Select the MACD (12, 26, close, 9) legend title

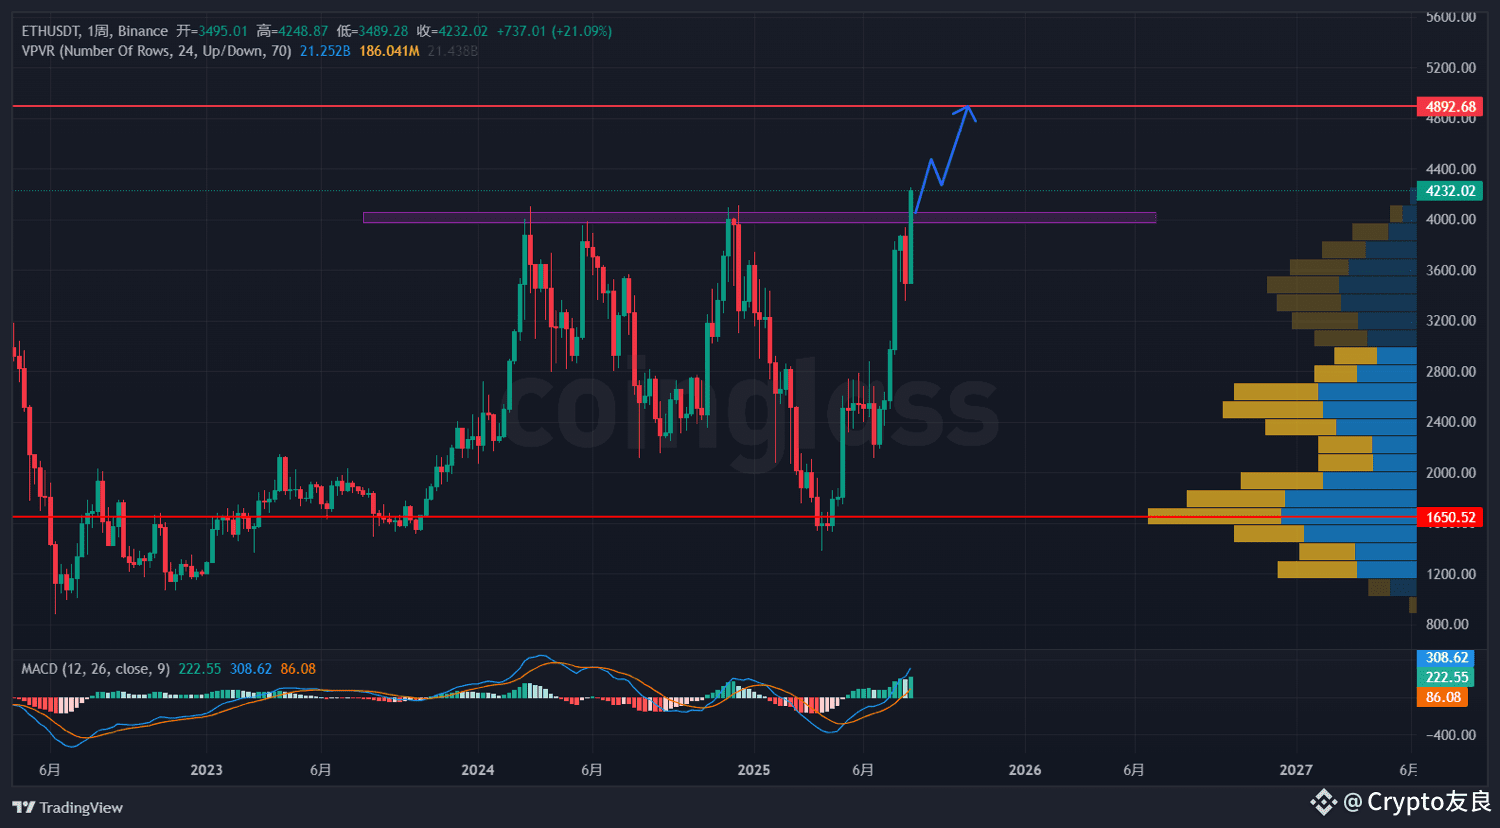(96, 669)
